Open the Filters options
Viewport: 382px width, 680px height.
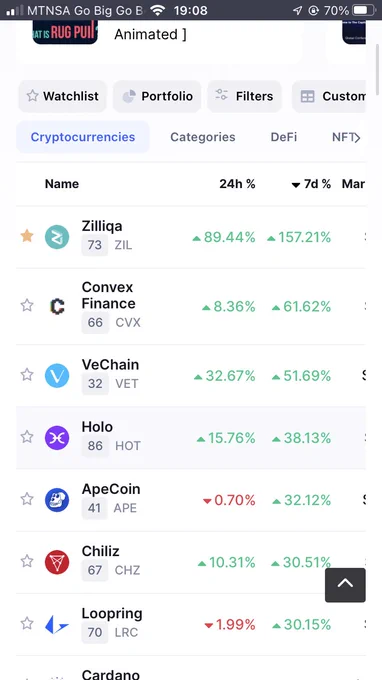tap(245, 96)
